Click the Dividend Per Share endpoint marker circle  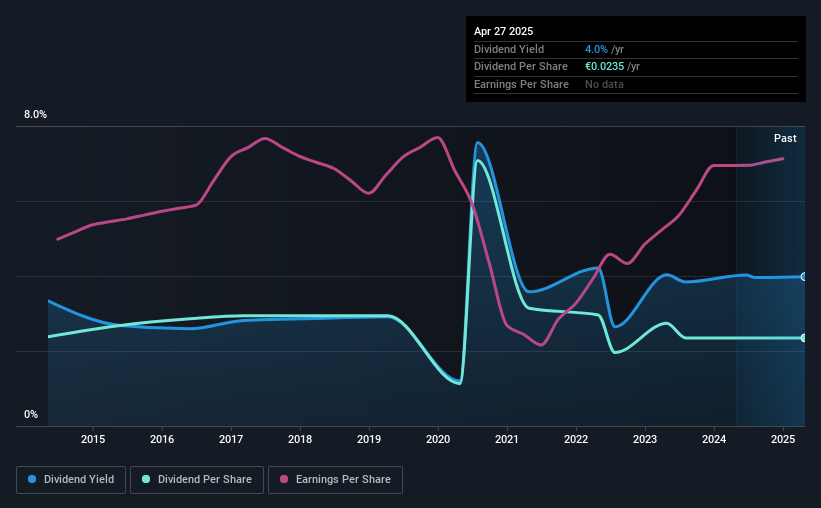804,338
